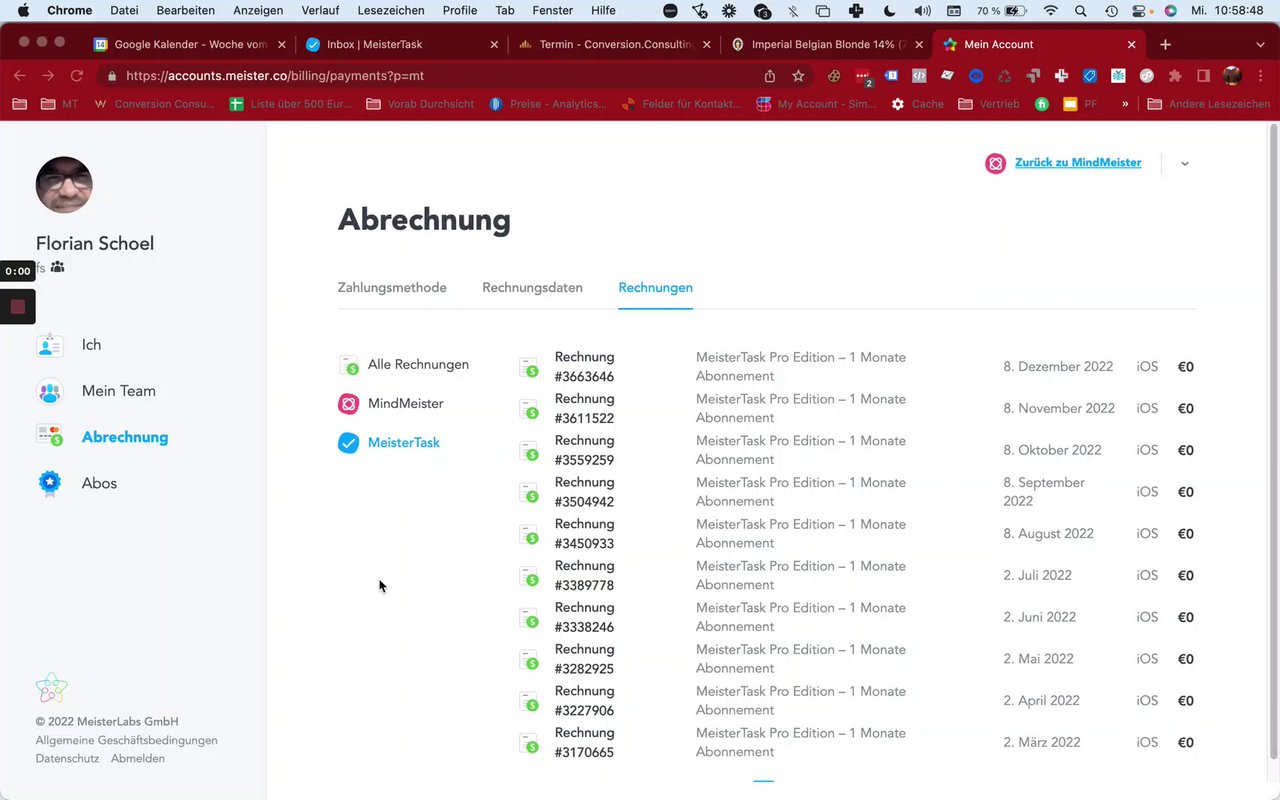Click the Wi-Fi icon in the menu bar

[1050, 11]
